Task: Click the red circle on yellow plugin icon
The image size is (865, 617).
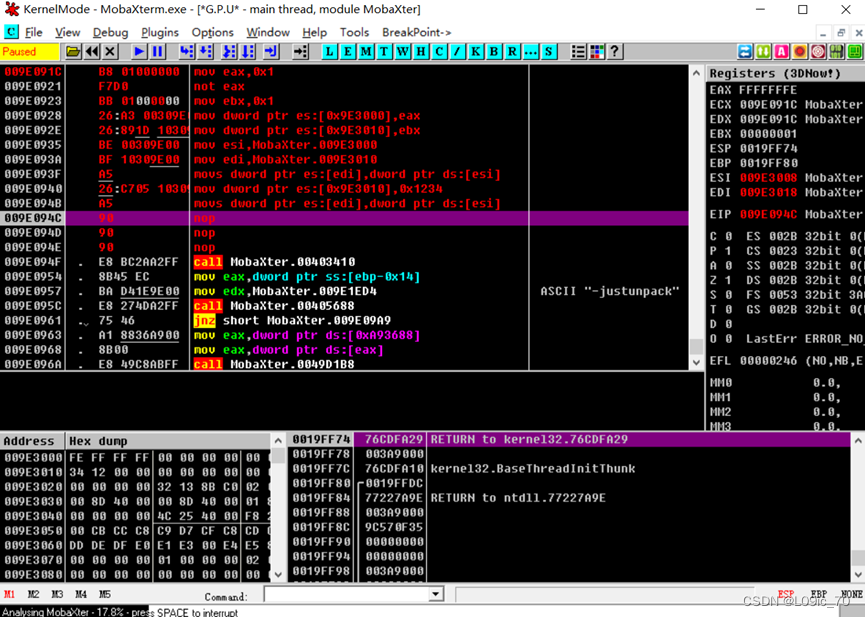Action: tap(799, 52)
